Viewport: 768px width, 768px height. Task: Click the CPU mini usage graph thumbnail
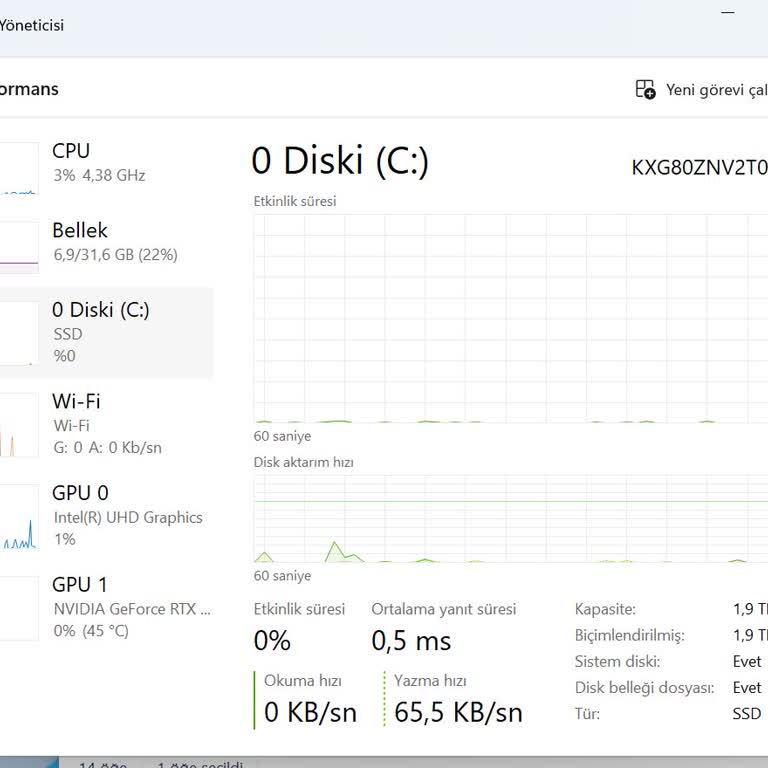point(19,168)
